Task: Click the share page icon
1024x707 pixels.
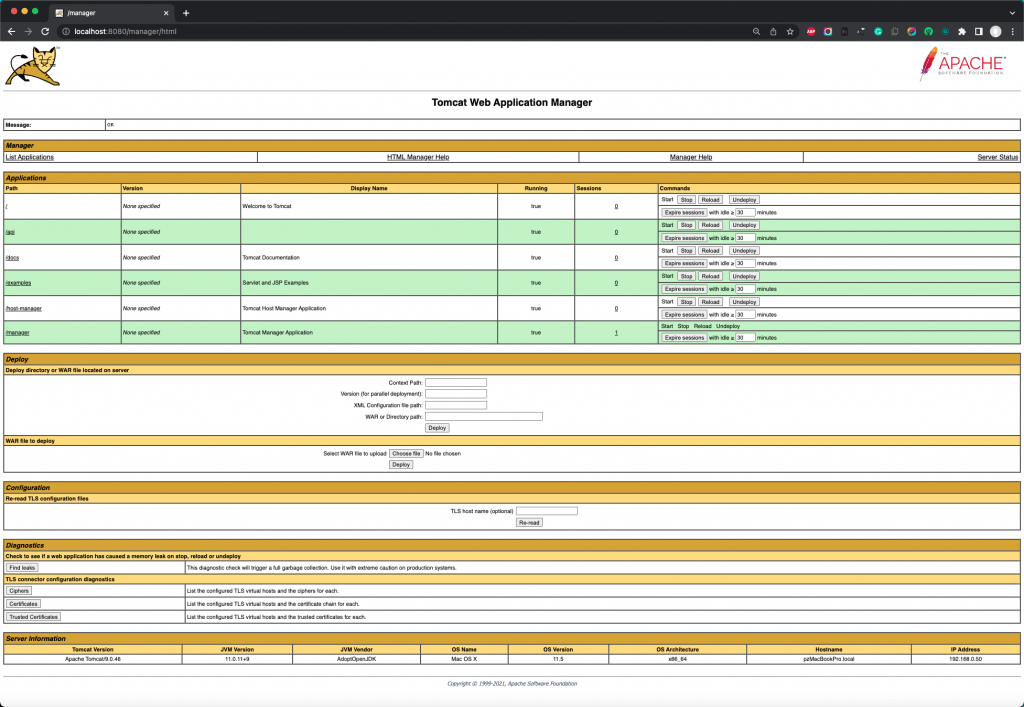Action: (773, 31)
